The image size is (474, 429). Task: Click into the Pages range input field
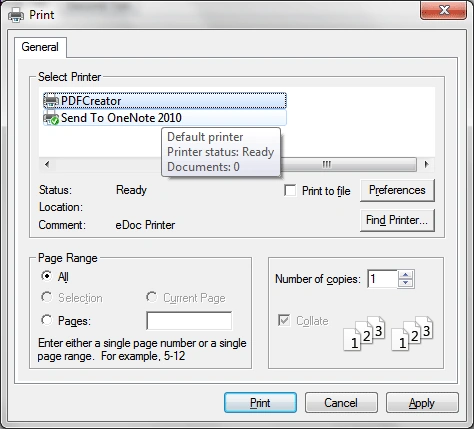coord(189,321)
